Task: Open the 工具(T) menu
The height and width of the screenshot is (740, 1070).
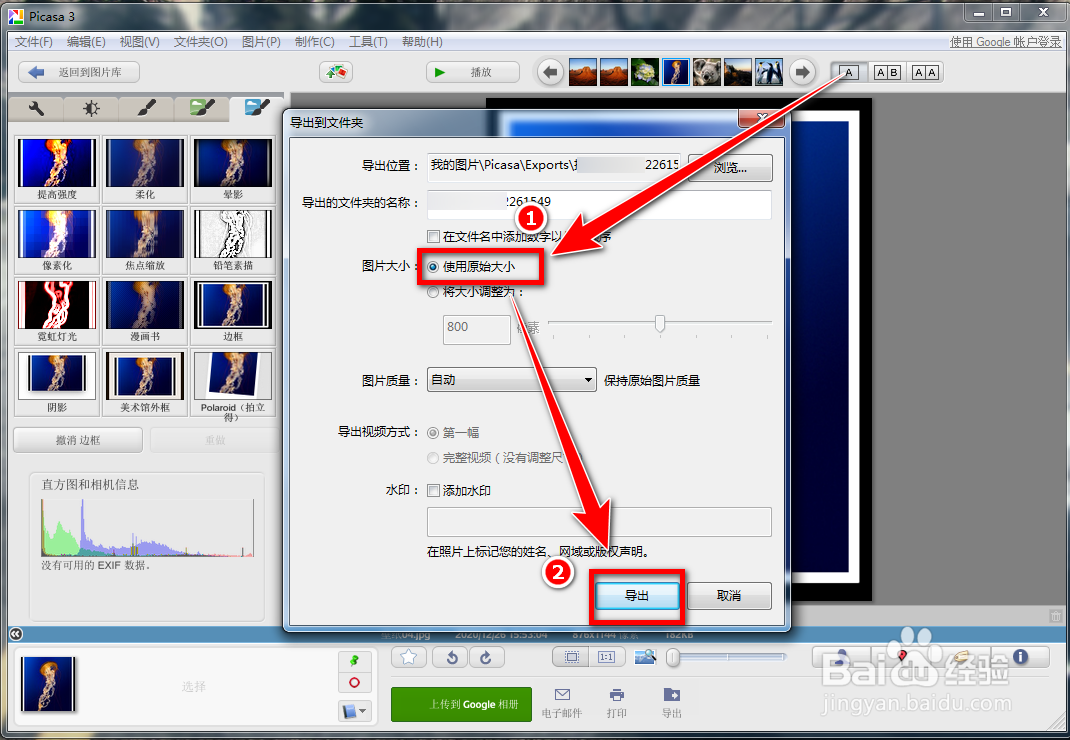Action: [x=367, y=41]
